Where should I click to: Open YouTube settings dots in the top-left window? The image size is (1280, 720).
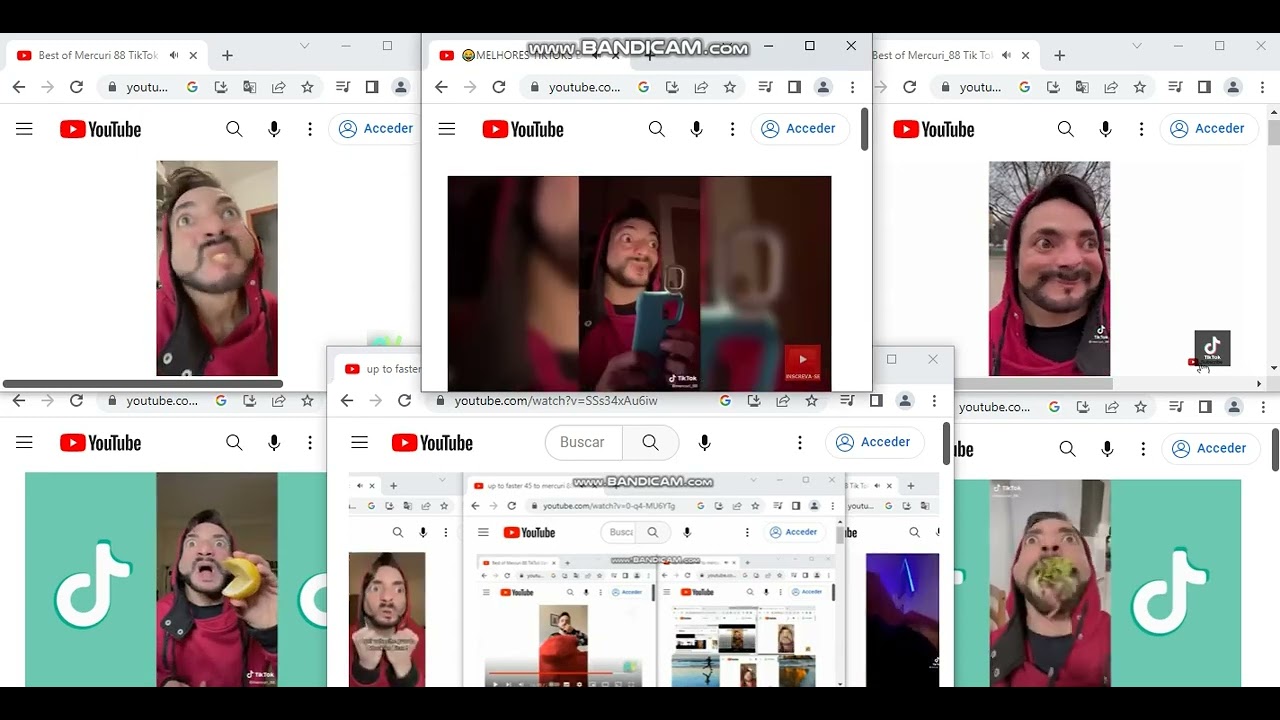point(310,129)
